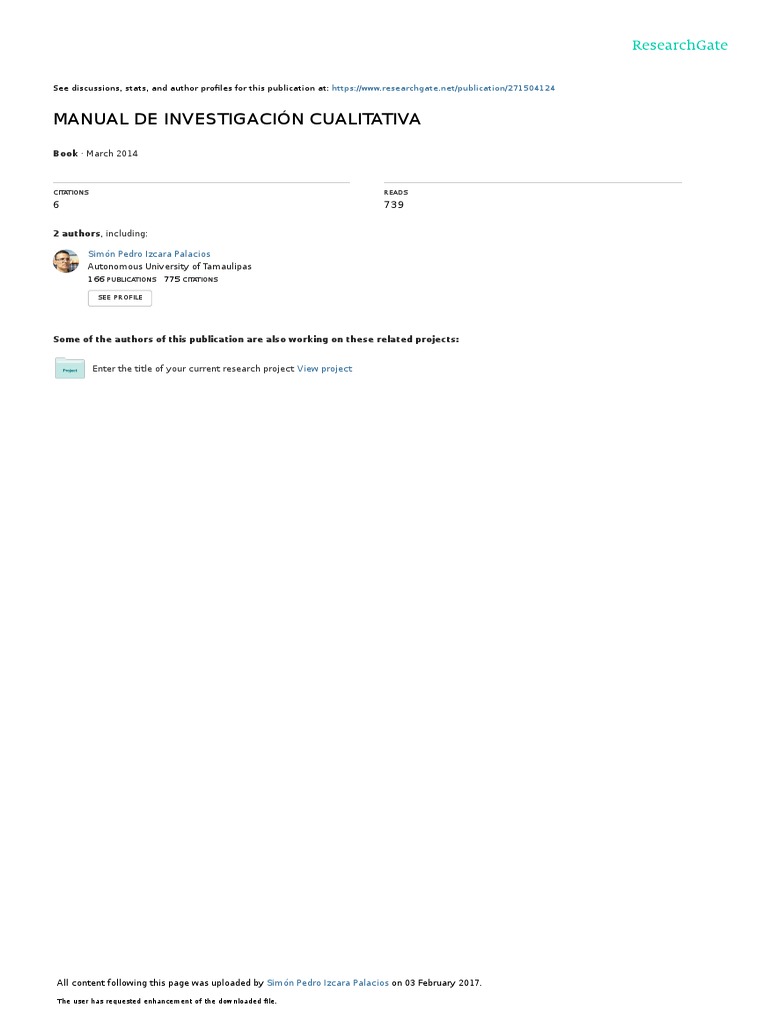Open the researchgate.net publication URL
Viewport: 768px width, 1024px height.
point(443,88)
